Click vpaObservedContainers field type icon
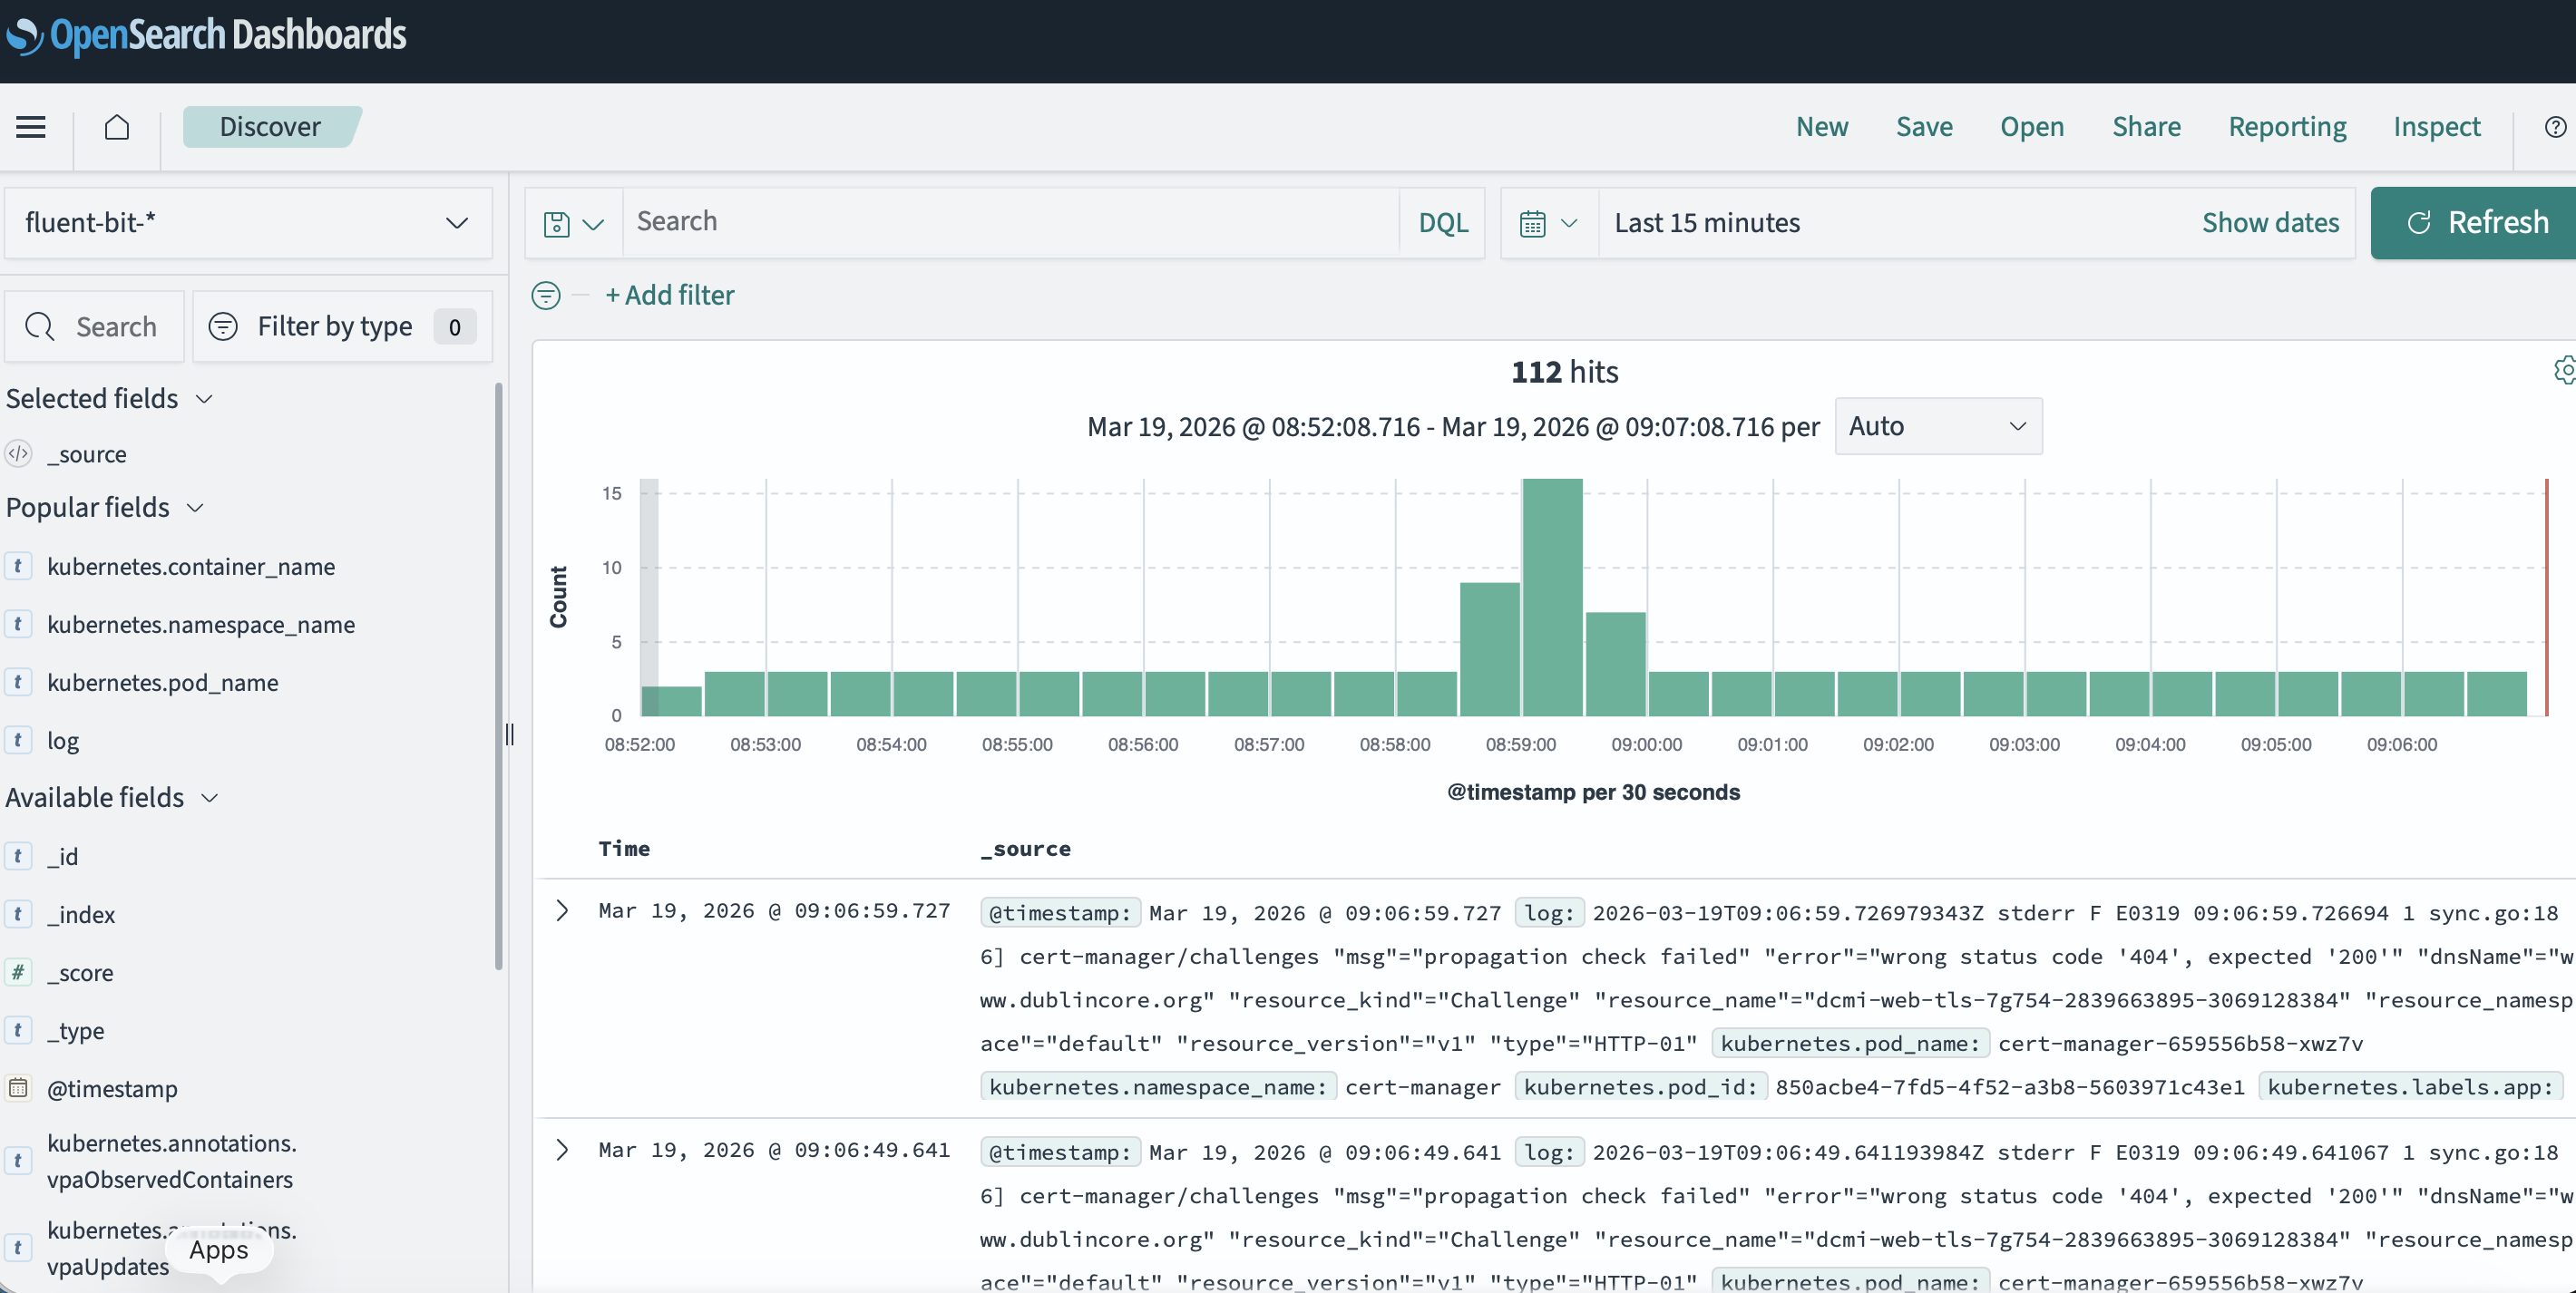The height and width of the screenshot is (1293, 2576). pyautogui.click(x=18, y=1160)
